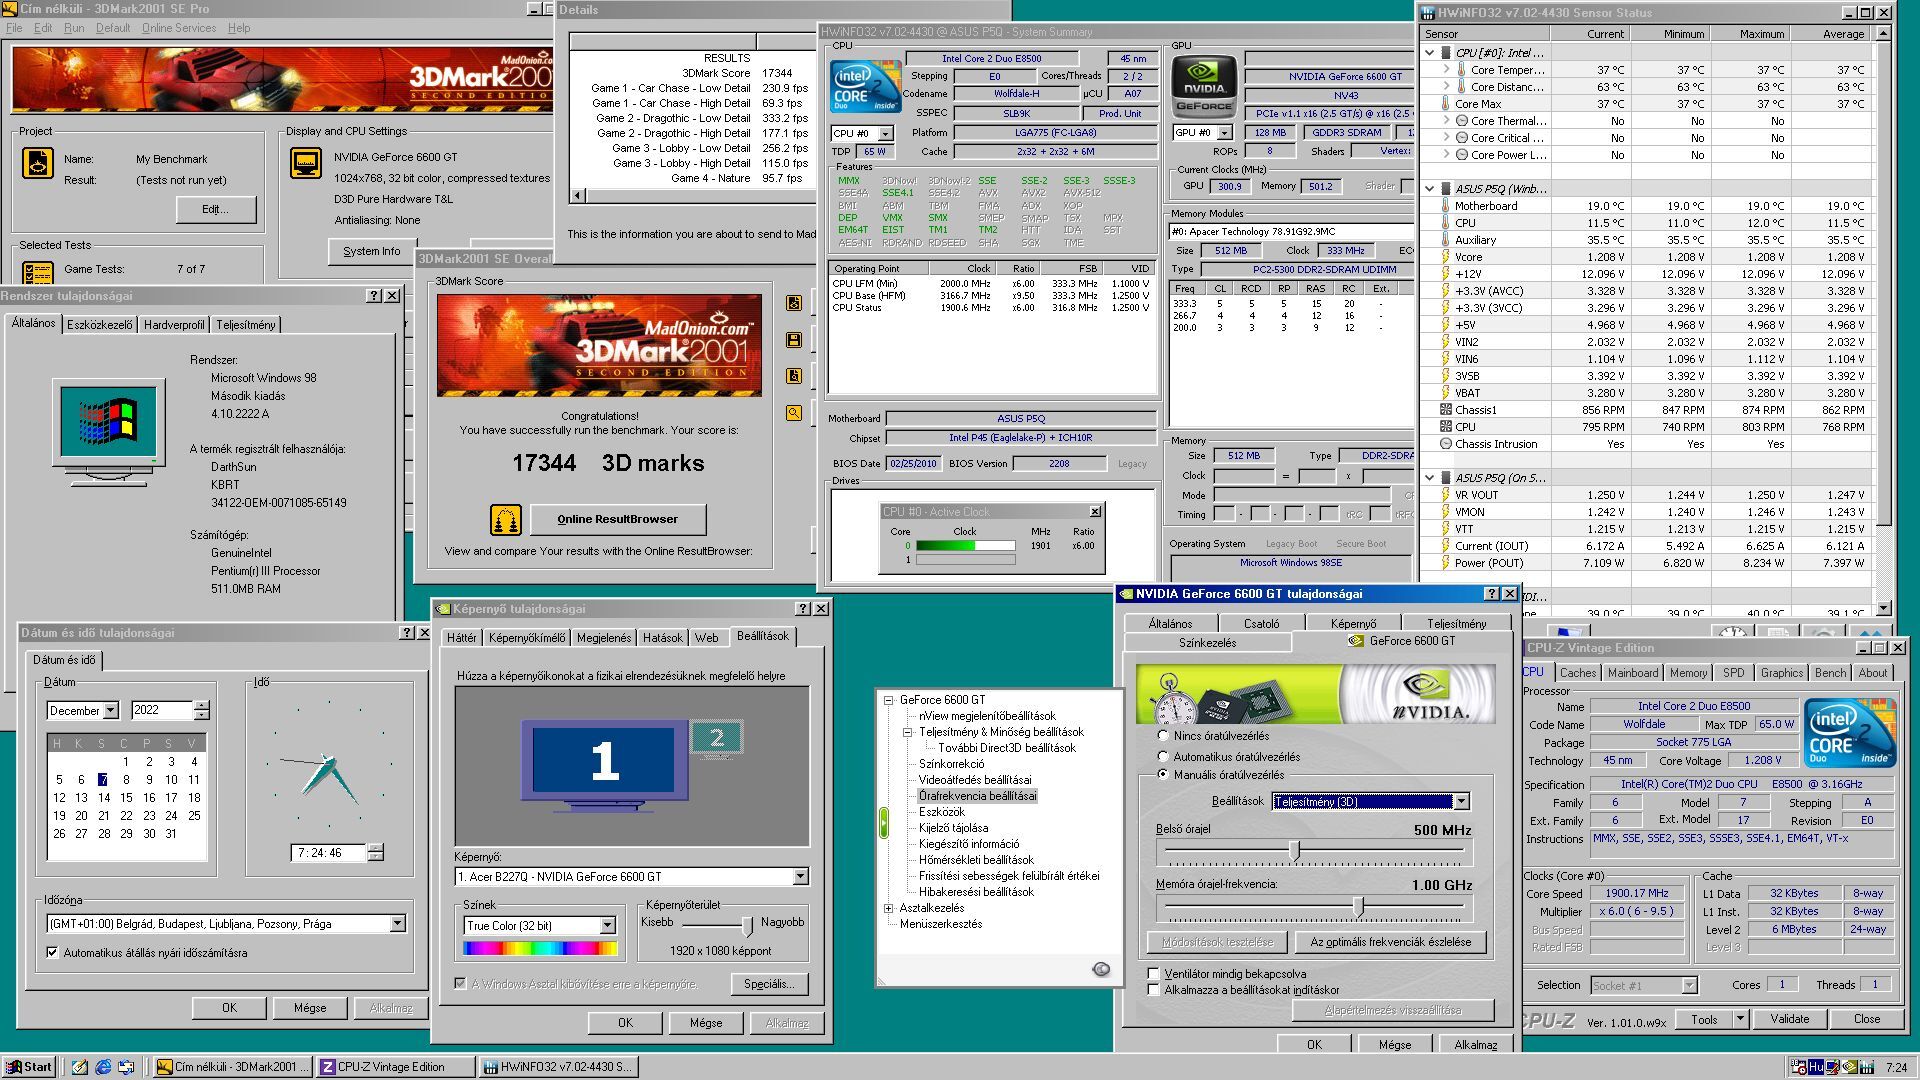Click the document with magnifier icon in 3DMark score window
Screen dimensions: 1920x1080
(x=794, y=376)
